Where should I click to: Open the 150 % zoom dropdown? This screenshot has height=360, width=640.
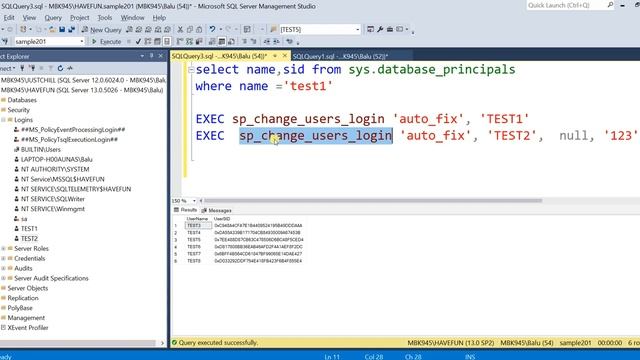(194, 201)
